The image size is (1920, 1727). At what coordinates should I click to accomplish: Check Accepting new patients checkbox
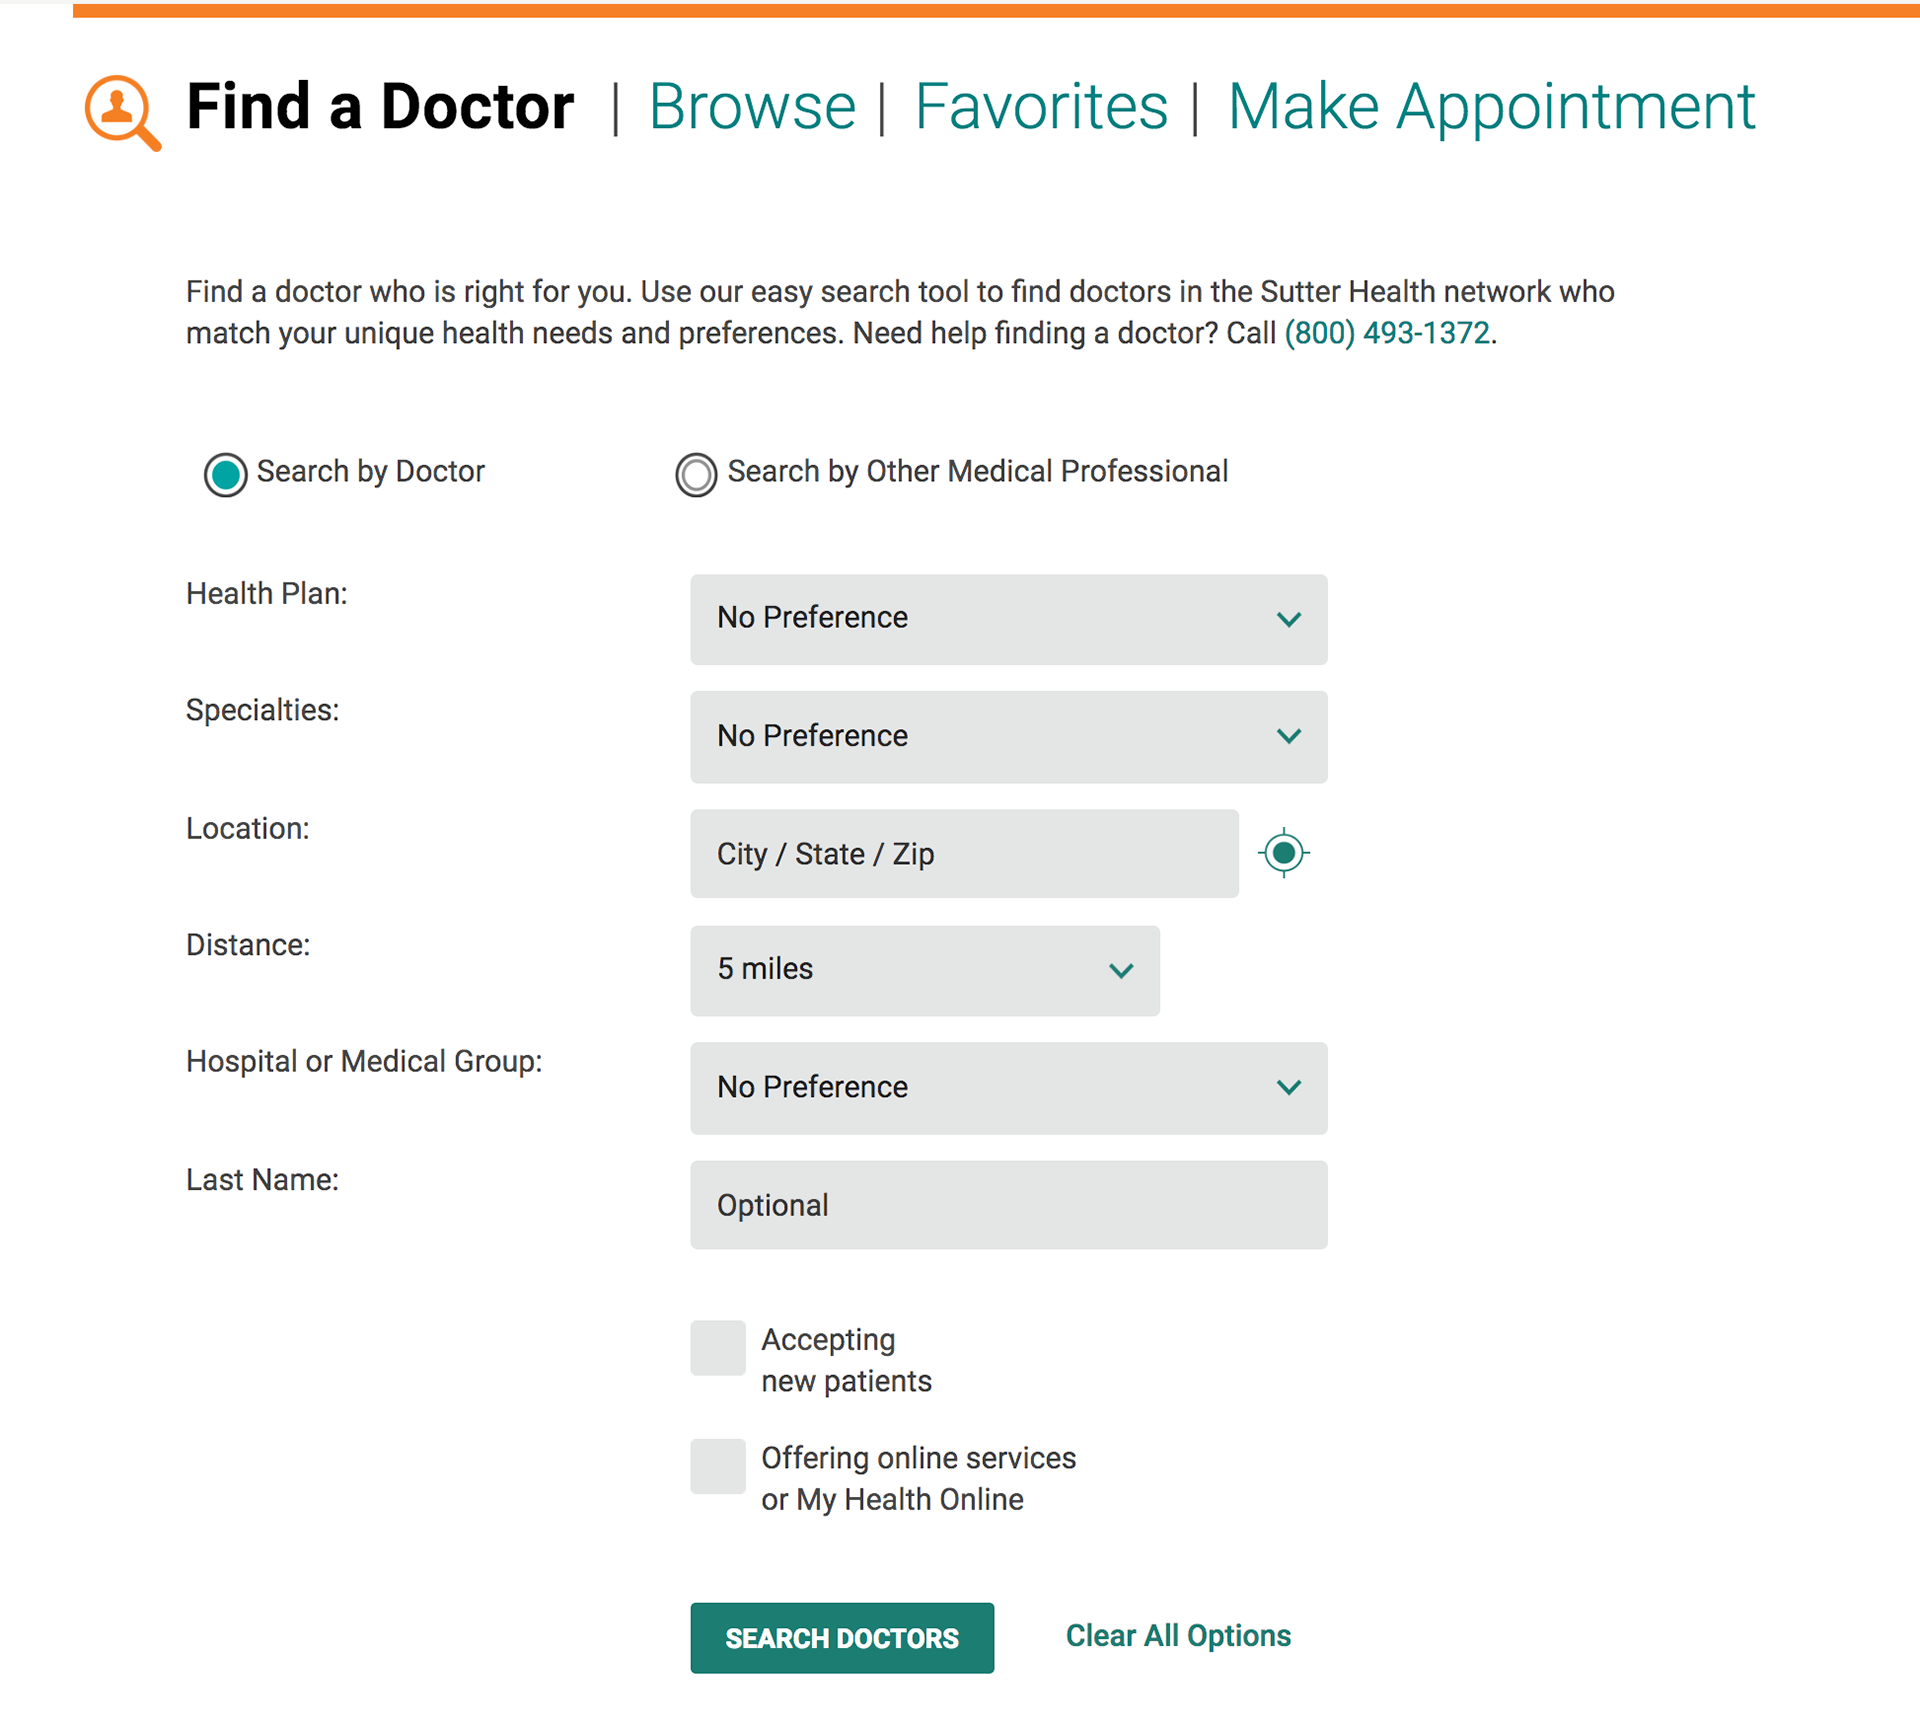point(718,1347)
